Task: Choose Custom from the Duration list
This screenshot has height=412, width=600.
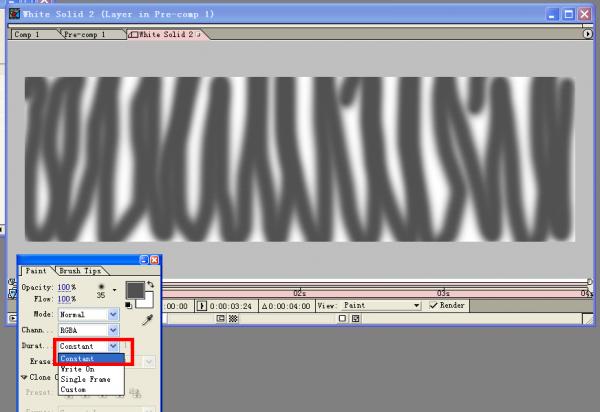Action: point(91,389)
